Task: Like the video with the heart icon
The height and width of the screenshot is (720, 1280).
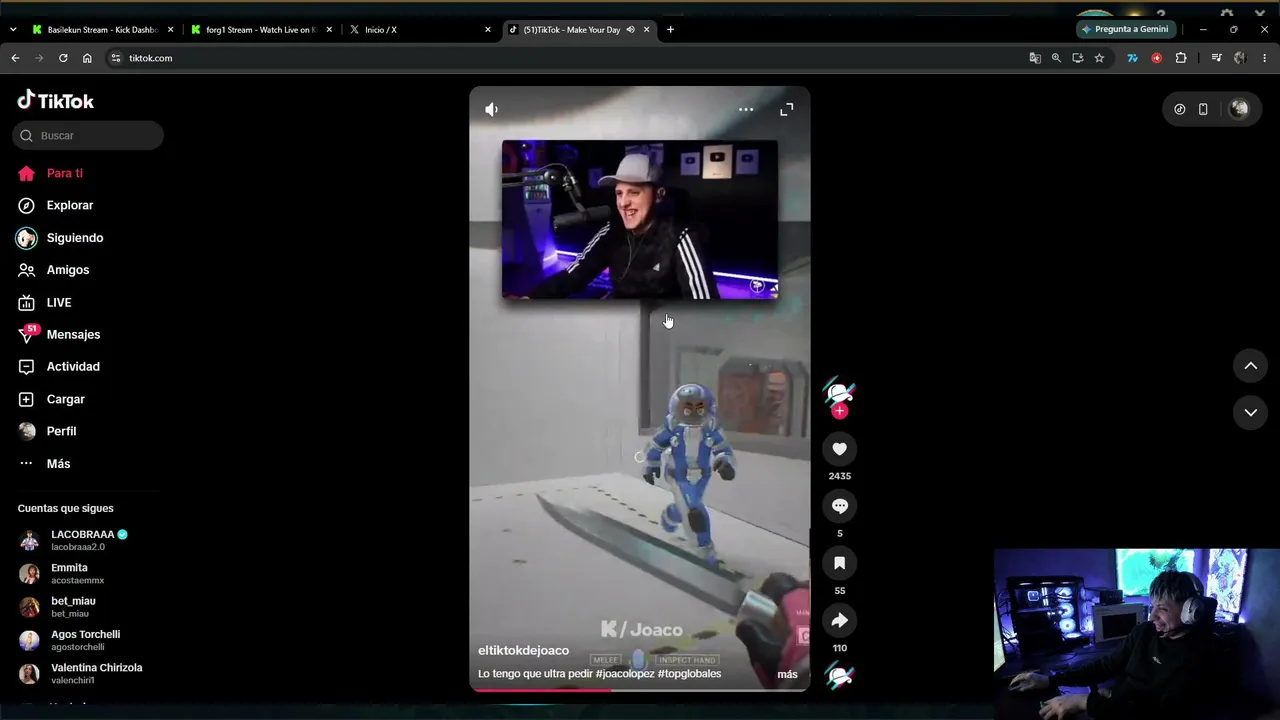Action: tap(840, 449)
